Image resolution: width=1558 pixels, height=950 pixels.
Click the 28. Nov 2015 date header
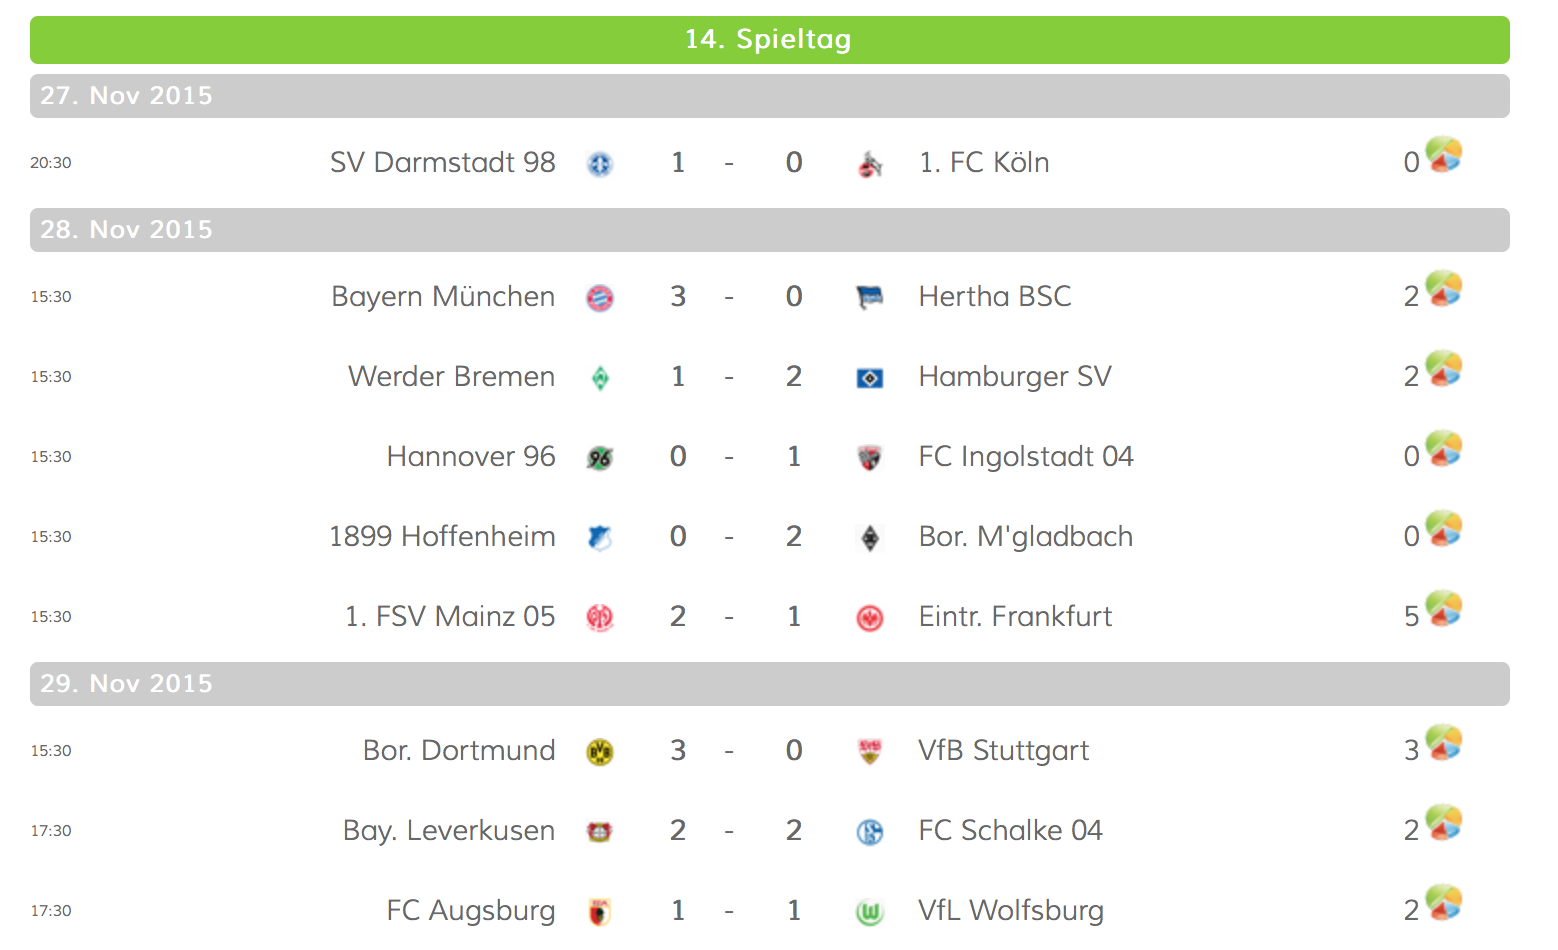click(769, 230)
